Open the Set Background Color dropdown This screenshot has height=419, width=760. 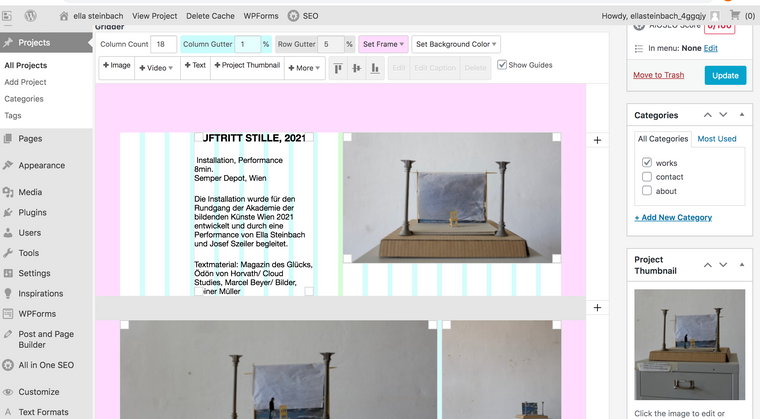(x=456, y=44)
